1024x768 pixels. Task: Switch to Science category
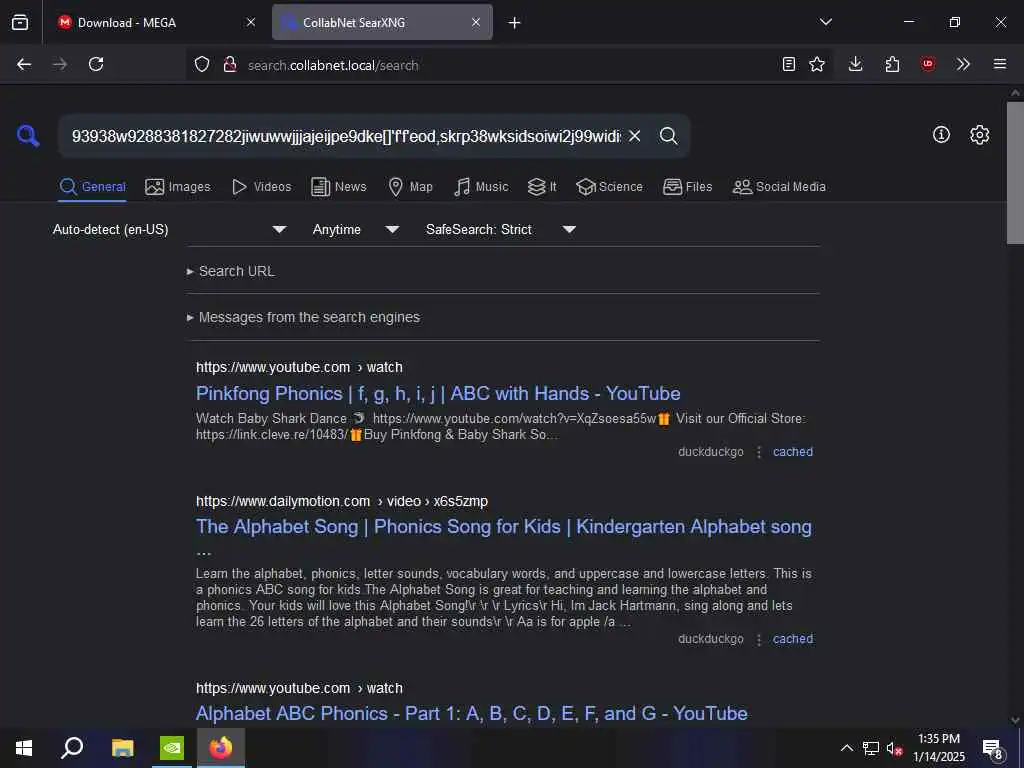coord(609,187)
